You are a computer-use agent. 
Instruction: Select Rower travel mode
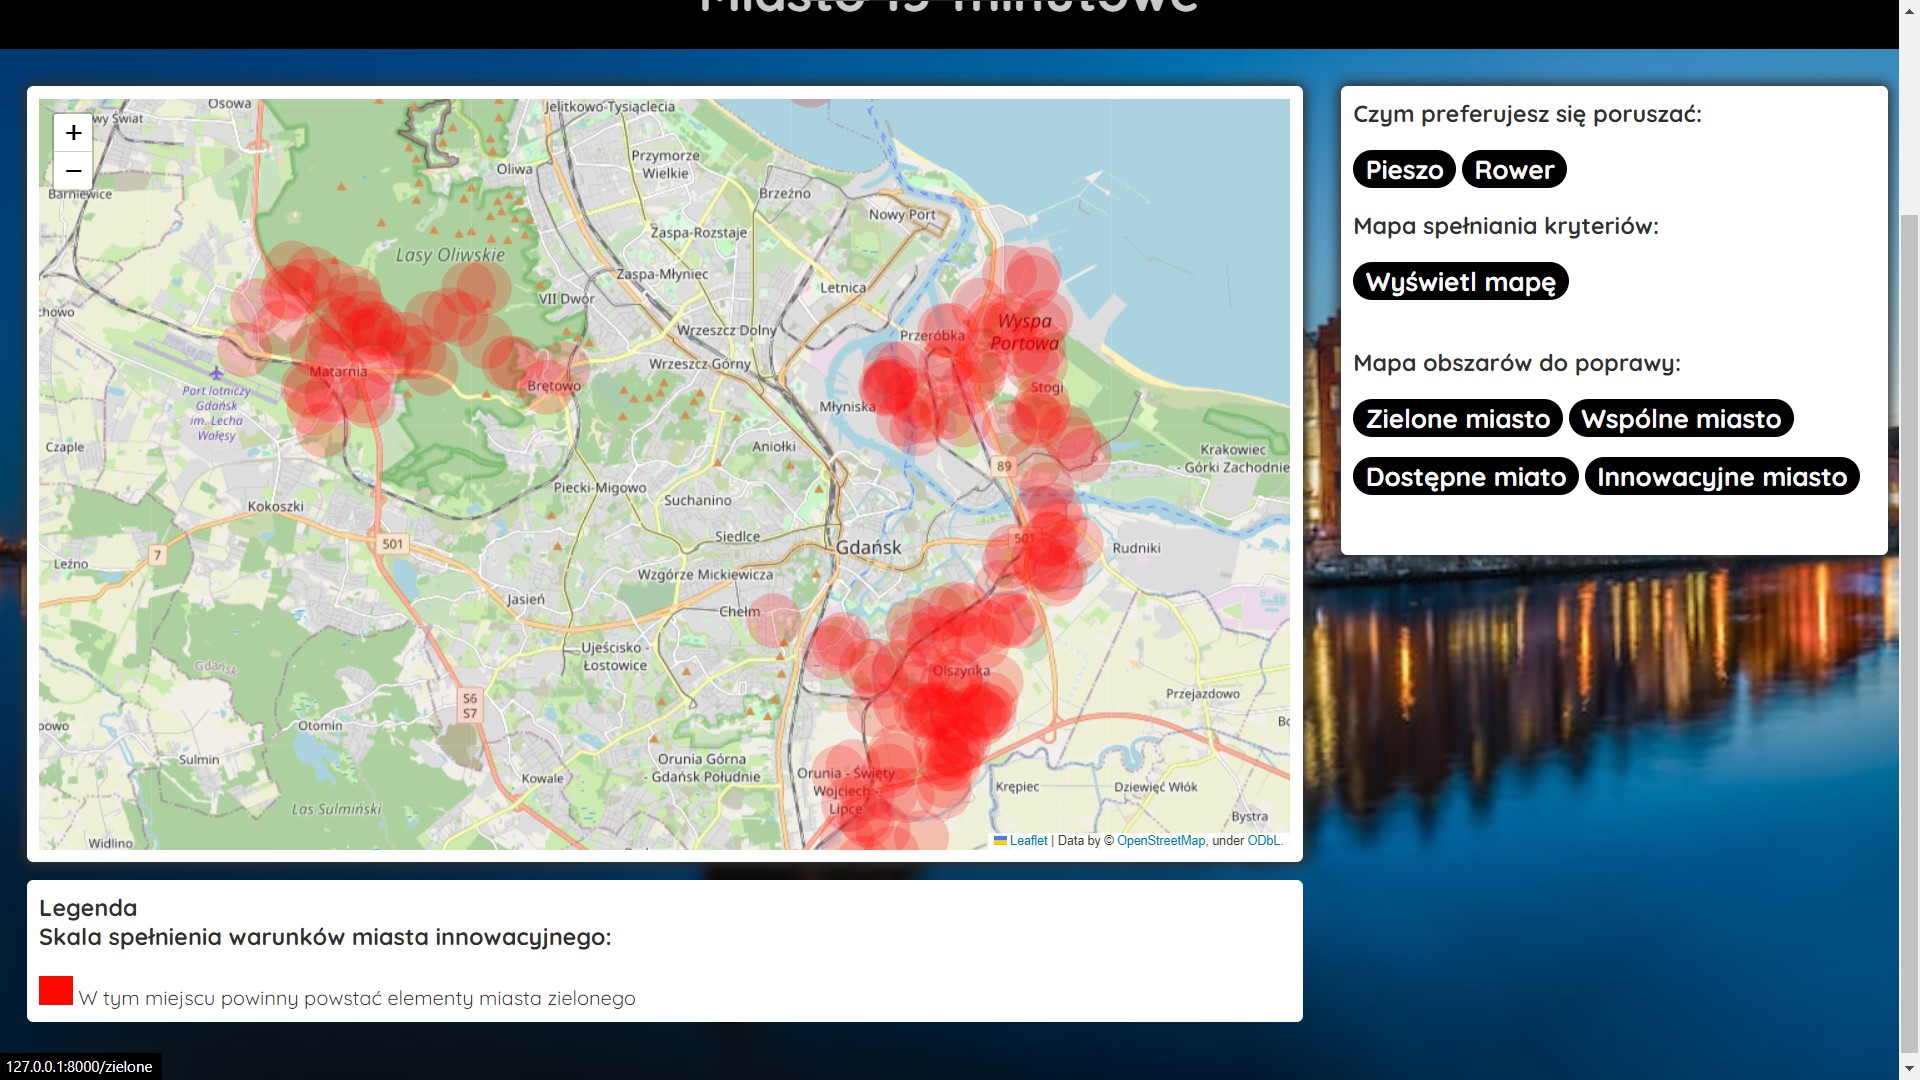pos(1513,170)
